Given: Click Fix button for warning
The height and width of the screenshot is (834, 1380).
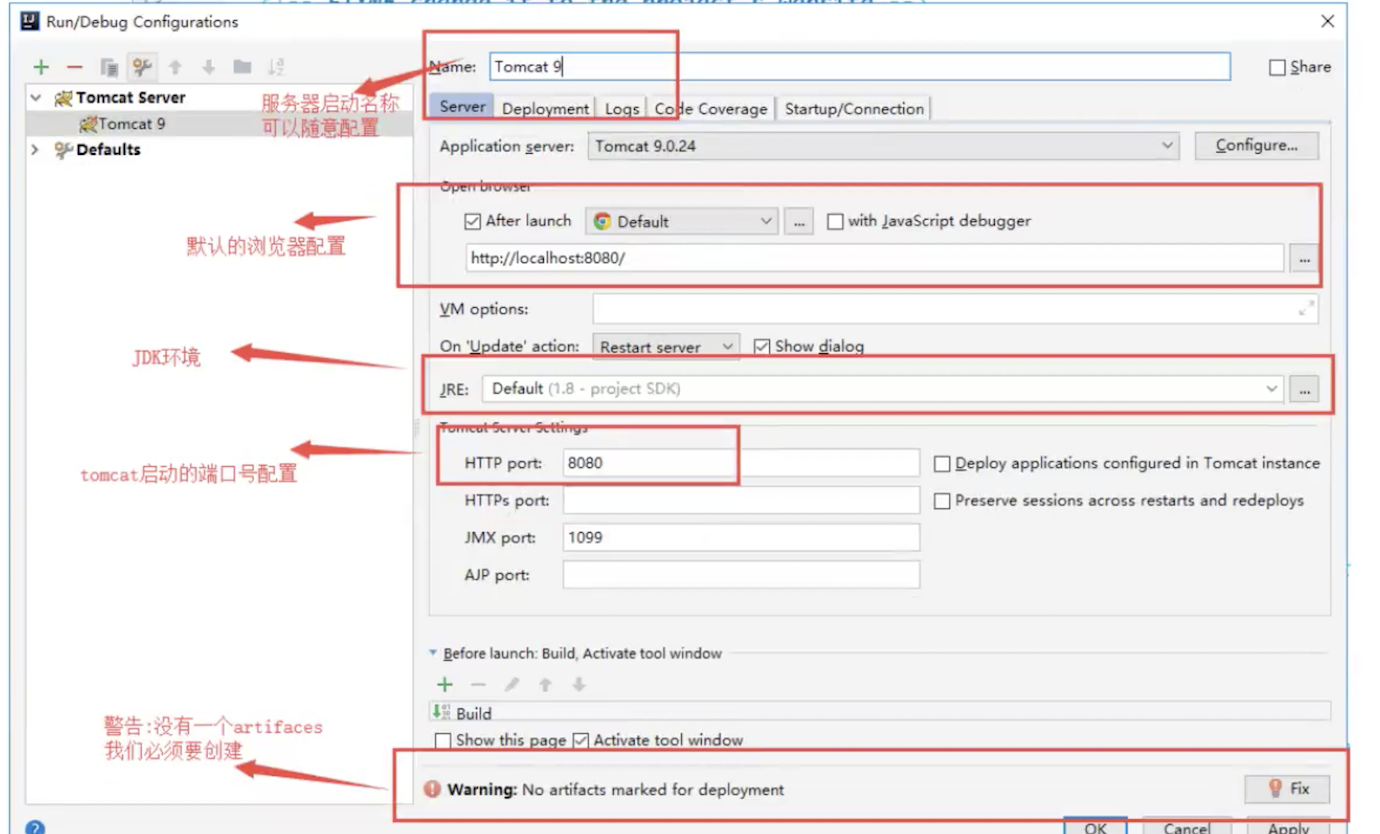Looking at the screenshot, I should [1288, 789].
